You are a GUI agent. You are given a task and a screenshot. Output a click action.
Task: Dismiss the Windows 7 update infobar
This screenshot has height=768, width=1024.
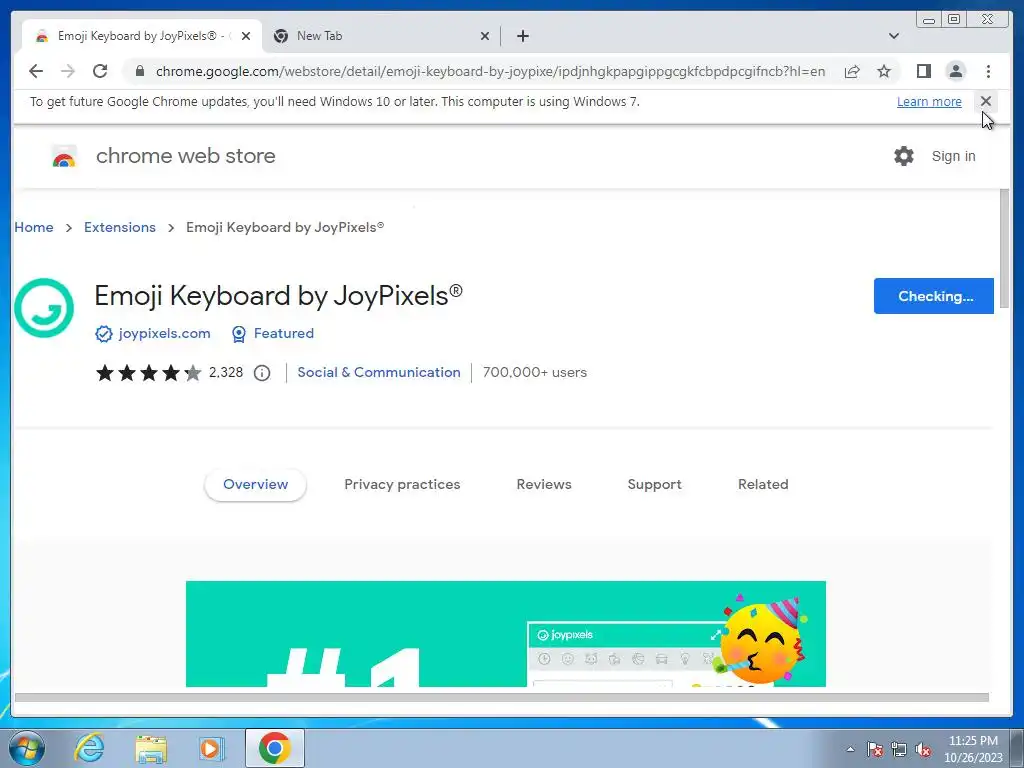tap(985, 101)
